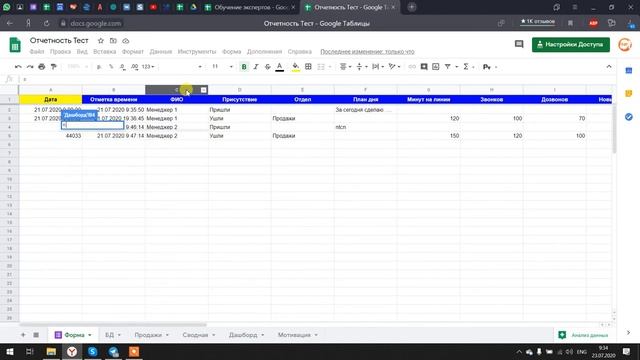
Task: Apply currency format with the ruble icon
Action: pyautogui.click(x=99, y=67)
